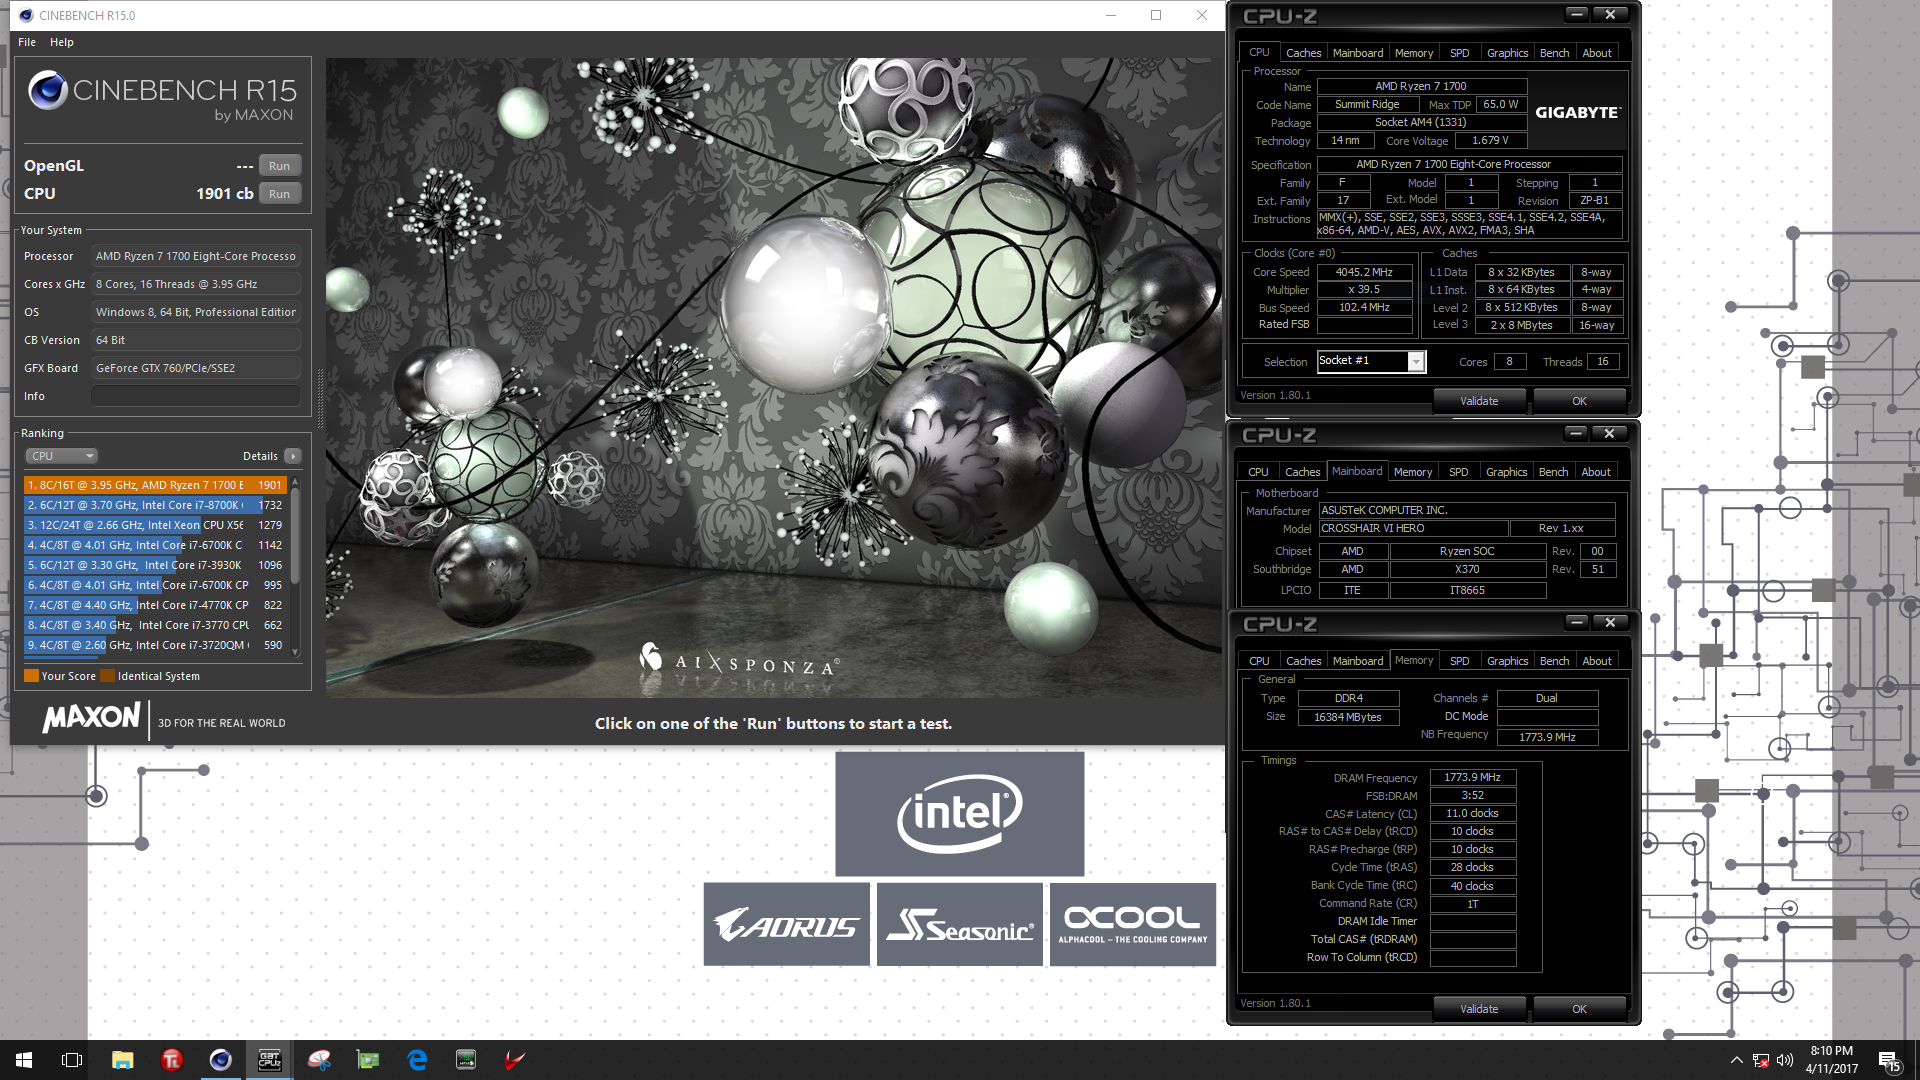Select CPU tab in middle CPU-Z window
This screenshot has height=1080, width=1920.
pyautogui.click(x=1258, y=472)
